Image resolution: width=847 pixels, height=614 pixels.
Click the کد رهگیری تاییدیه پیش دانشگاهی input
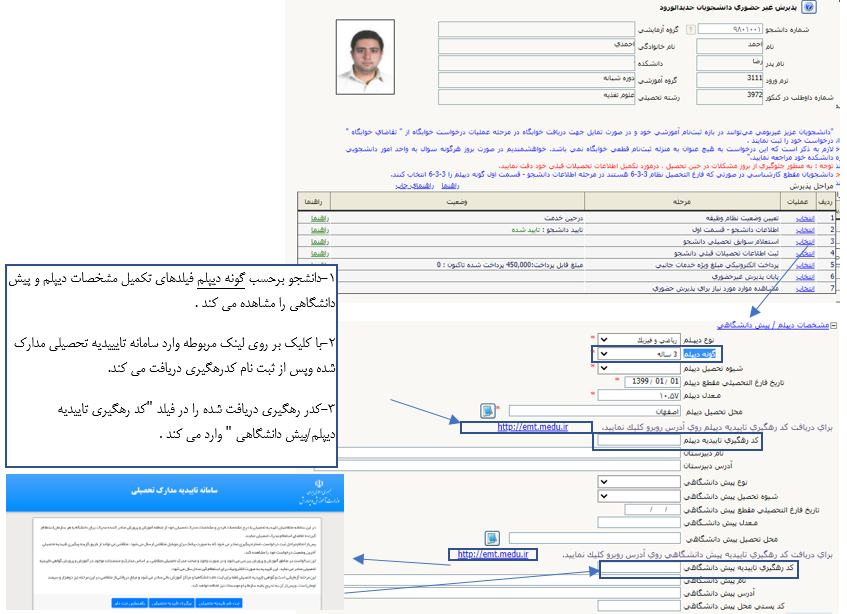pos(641,568)
